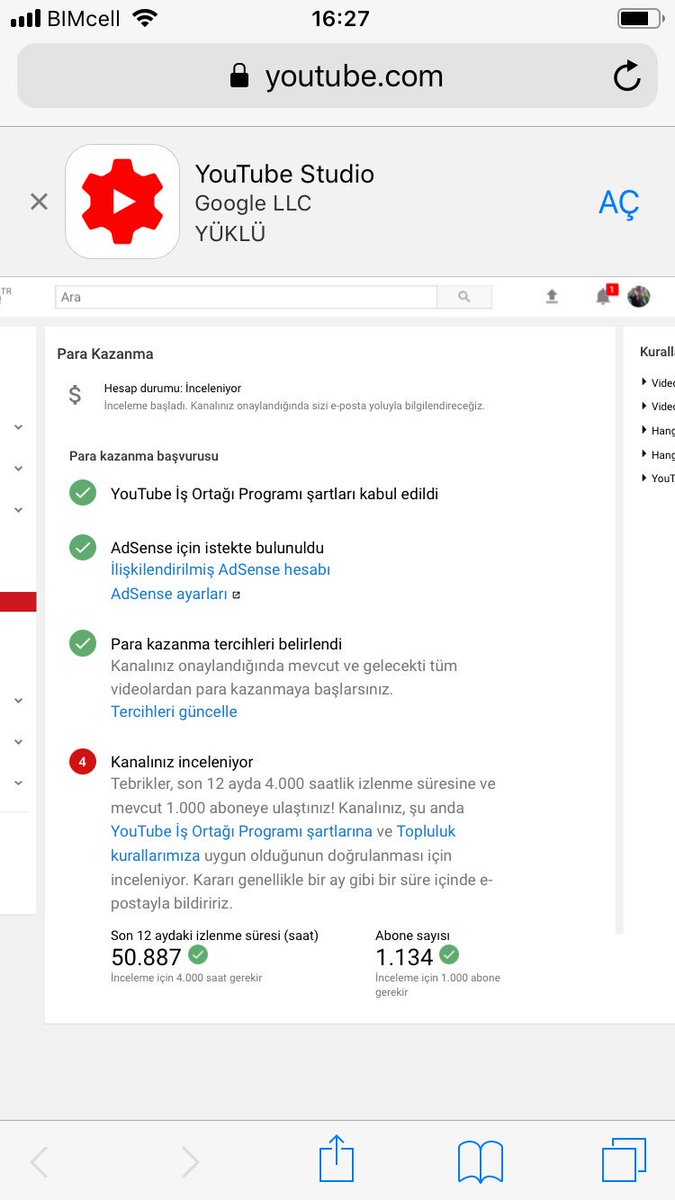
Task: Click the Kanalınız inceleniyor title
Action: tap(182, 762)
